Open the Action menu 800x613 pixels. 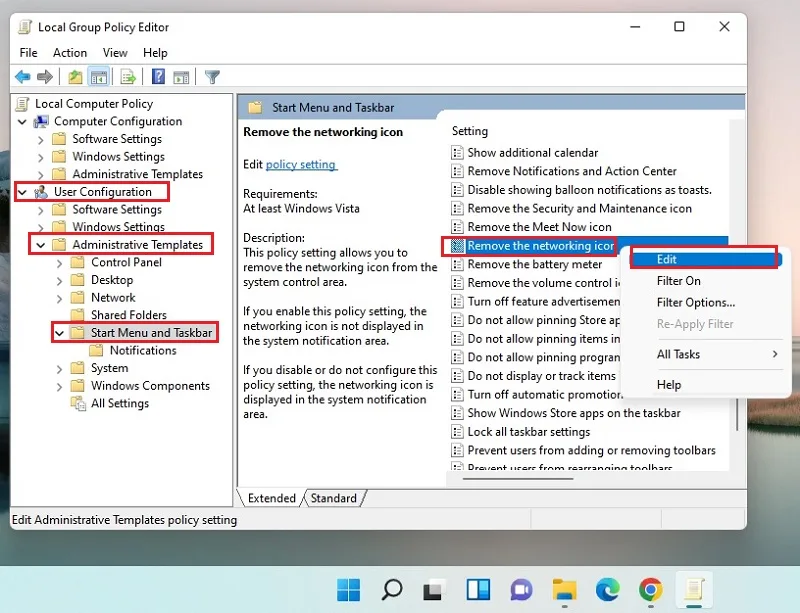pyautogui.click(x=70, y=53)
